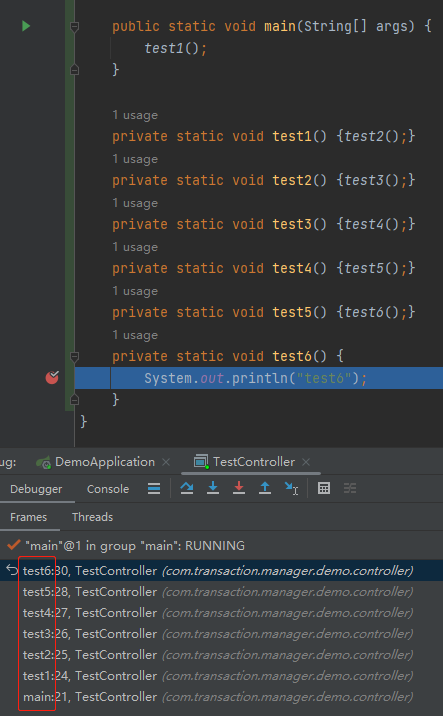This screenshot has height=716, width=443.
Task: Select stack frame test4:27
Action: coord(222,613)
